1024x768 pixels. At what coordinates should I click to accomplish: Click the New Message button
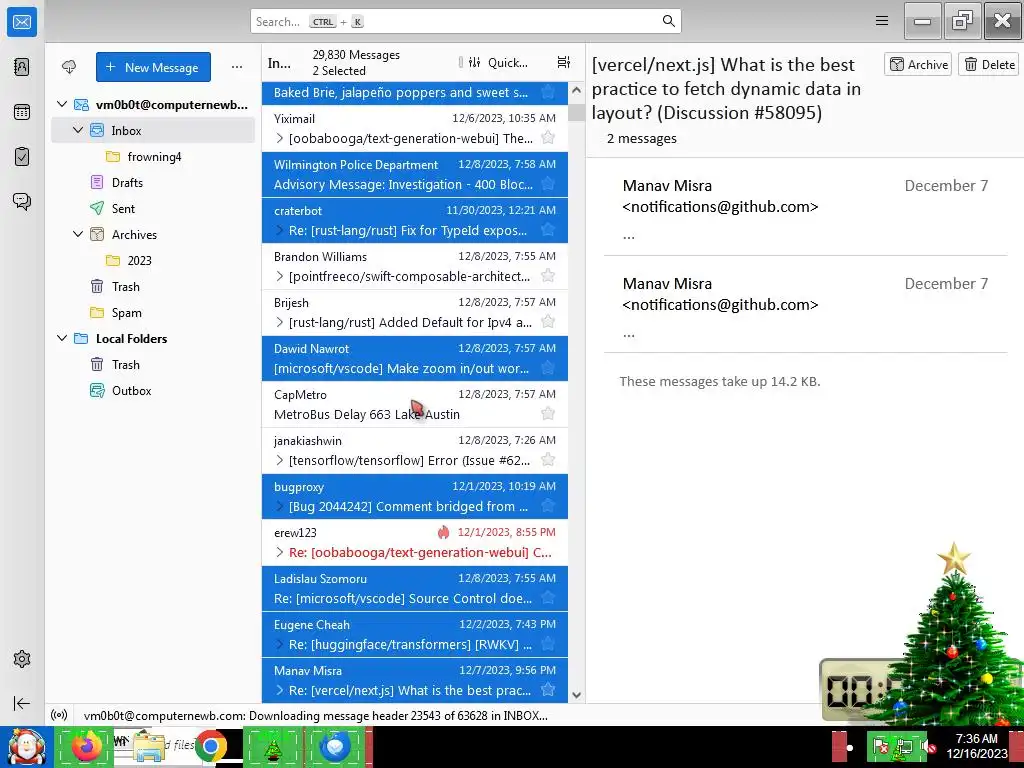(x=153, y=67)
